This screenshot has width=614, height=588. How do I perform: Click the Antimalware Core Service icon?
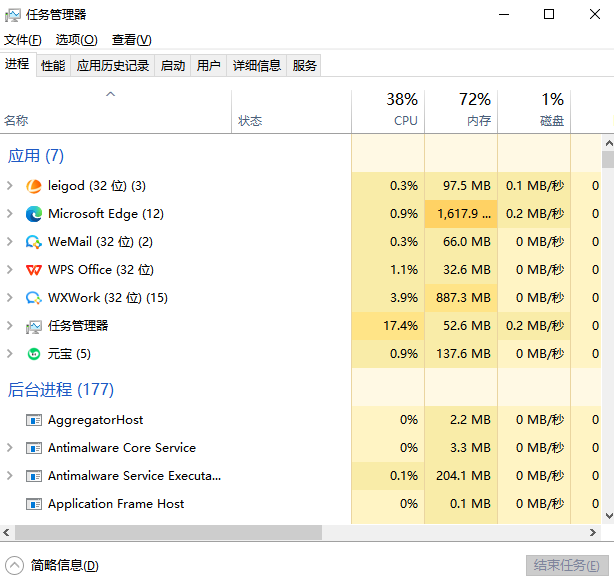click(34, 448)
